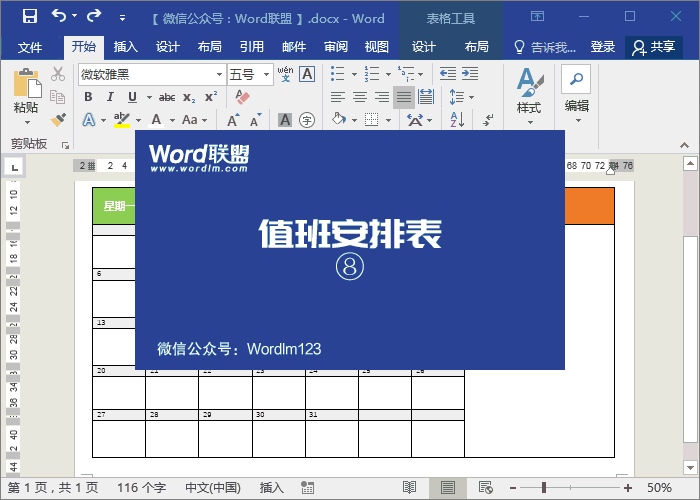The image size is (700, 500).
Task: Center align text
Action: pos(360,97)
